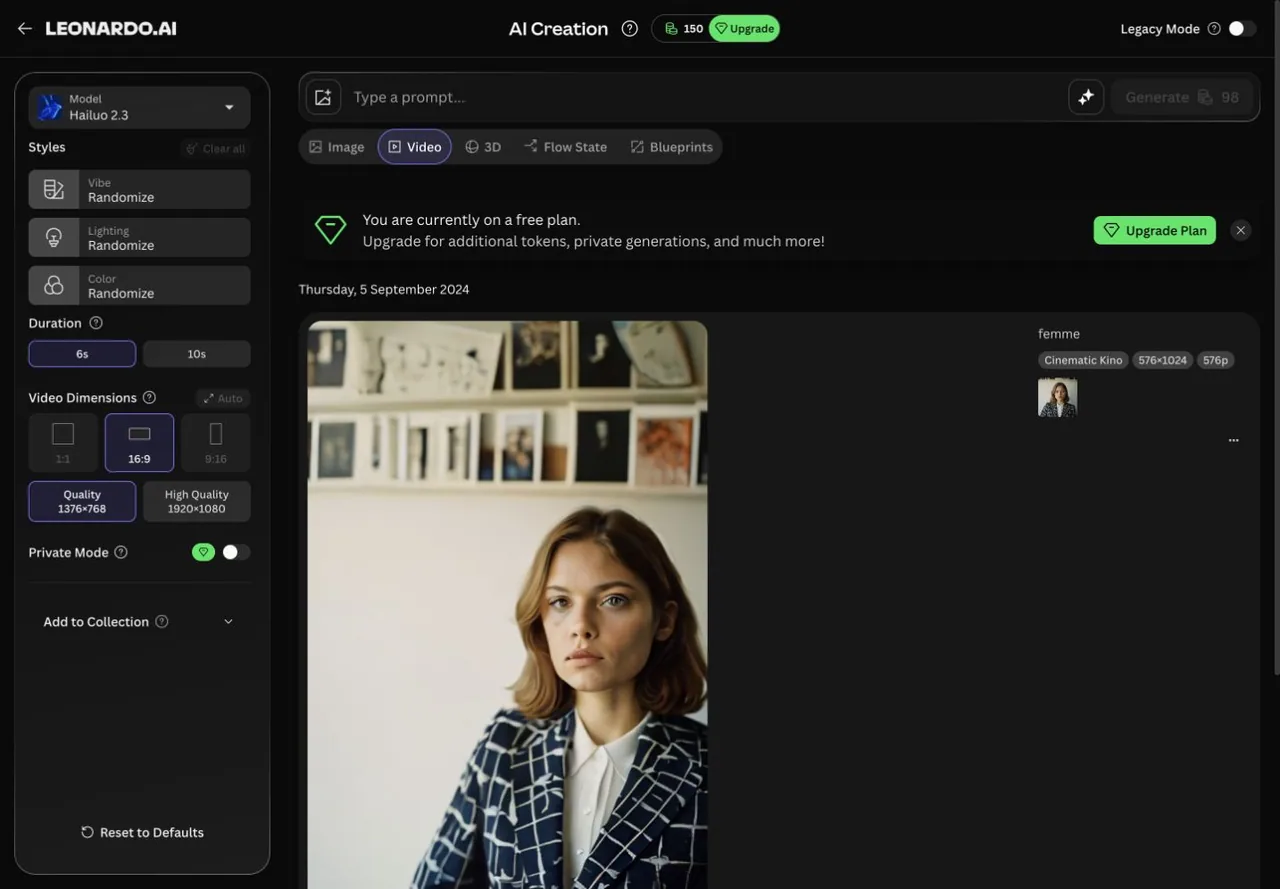Screen dimensions: 1280x889
Task: Toggle Legacy Mode switch
Action: click(1242, 29)
